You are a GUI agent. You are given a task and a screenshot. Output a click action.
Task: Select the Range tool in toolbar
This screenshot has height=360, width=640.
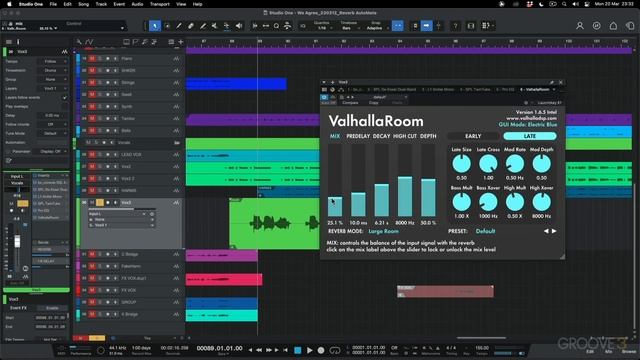click(x=167, y=26)
